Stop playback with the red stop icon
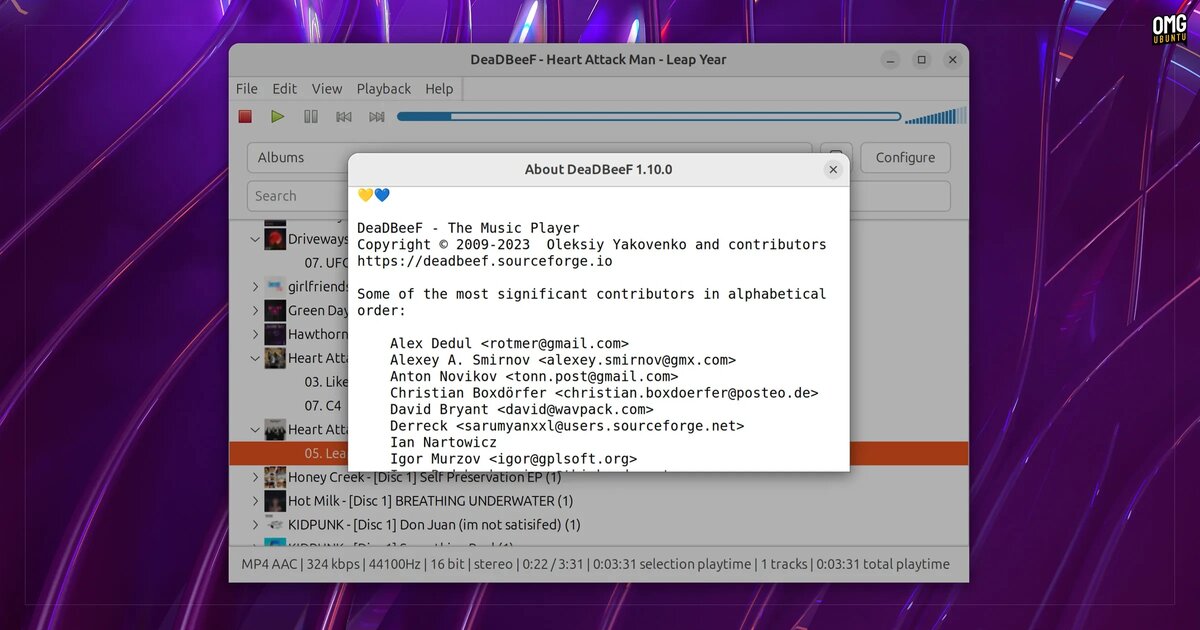1200x630 pixels. pyautogui.click(x=244, y=116)
